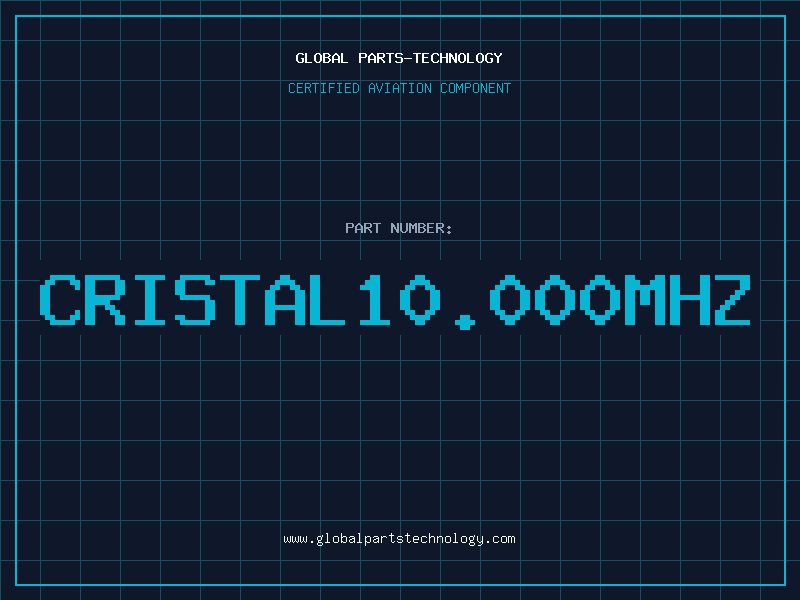Click the digit 1 in the part number
The width and height of the screenshot is (800, 600).
[374, 300]
